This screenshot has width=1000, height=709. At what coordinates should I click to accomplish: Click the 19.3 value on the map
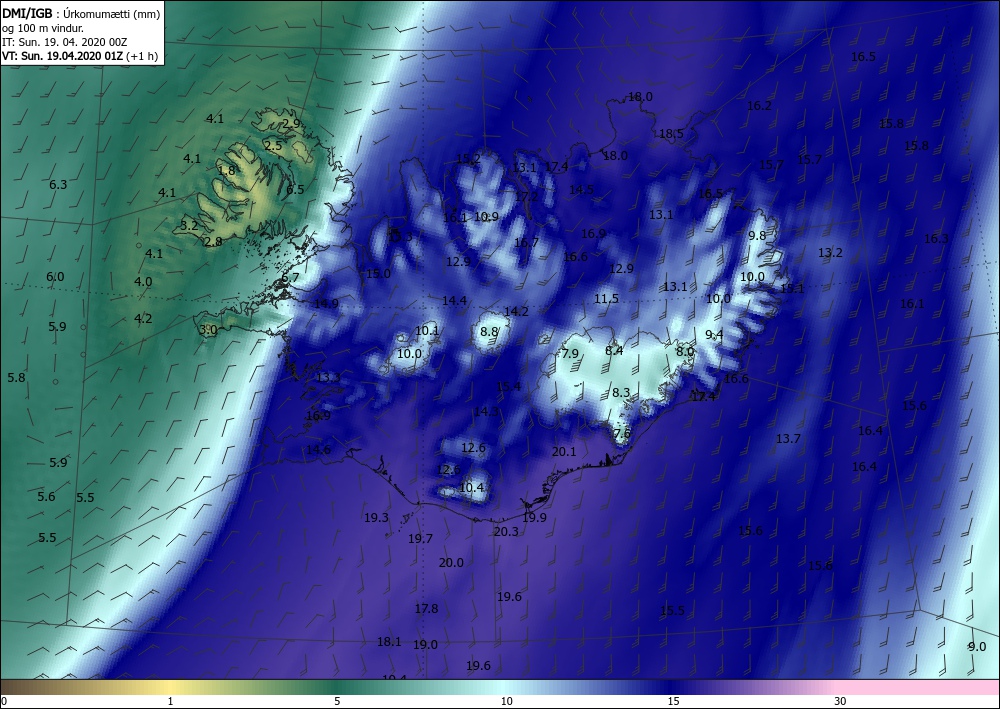tap(376, 518)
